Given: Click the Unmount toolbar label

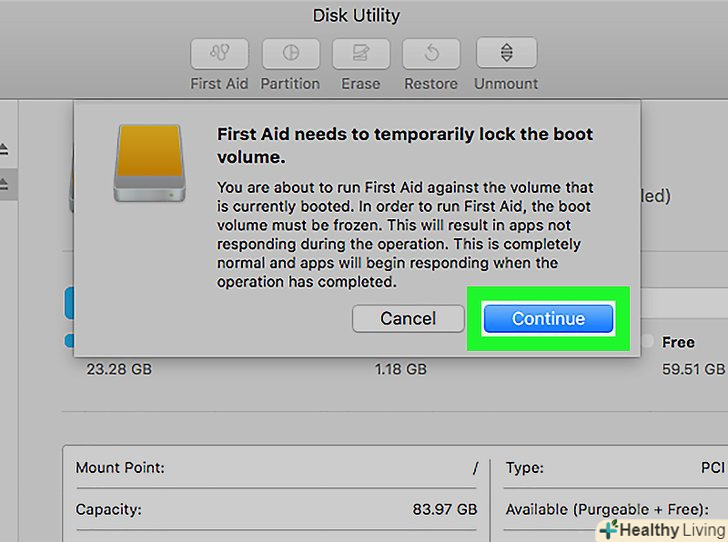Looking at the screenshot, I should pos(506,84).
